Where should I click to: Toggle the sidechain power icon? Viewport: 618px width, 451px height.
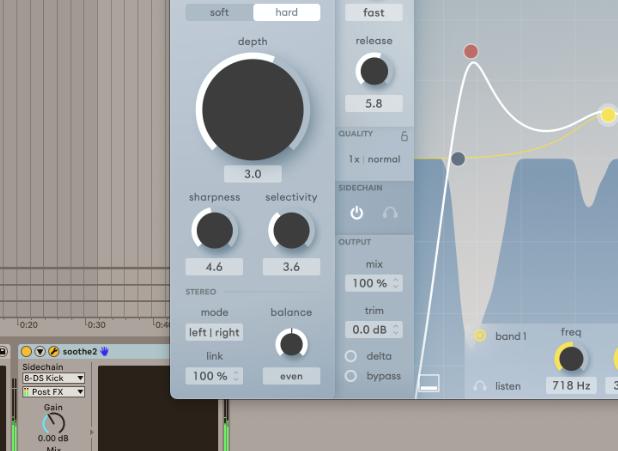pos(357,213)
